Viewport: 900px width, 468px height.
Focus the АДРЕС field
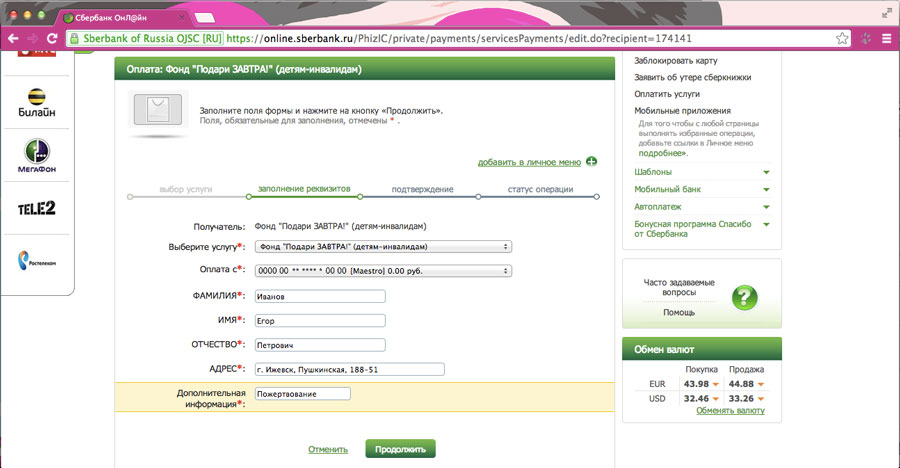(350, 369)
